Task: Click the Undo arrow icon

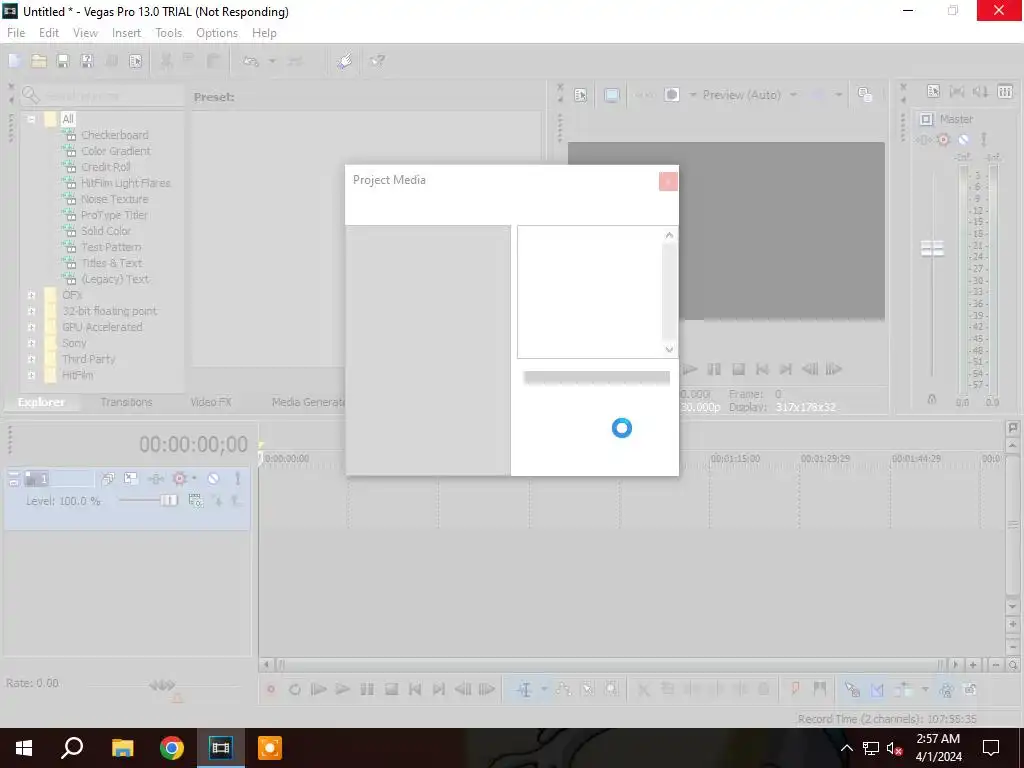Action: [x=251, y=61]
